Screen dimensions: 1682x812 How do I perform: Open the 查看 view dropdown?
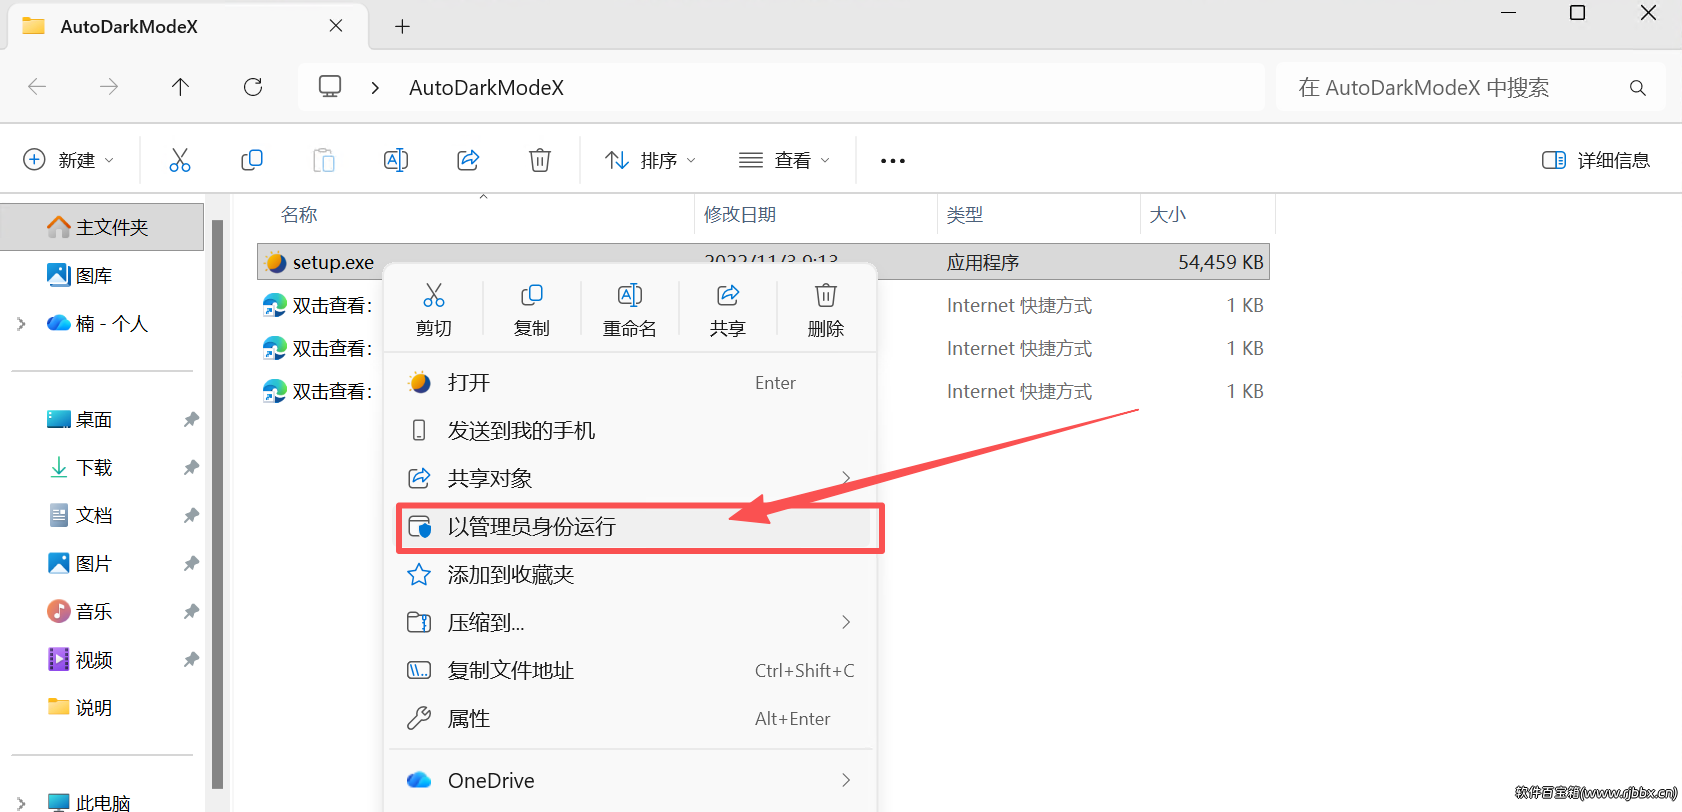click(785, 160)
